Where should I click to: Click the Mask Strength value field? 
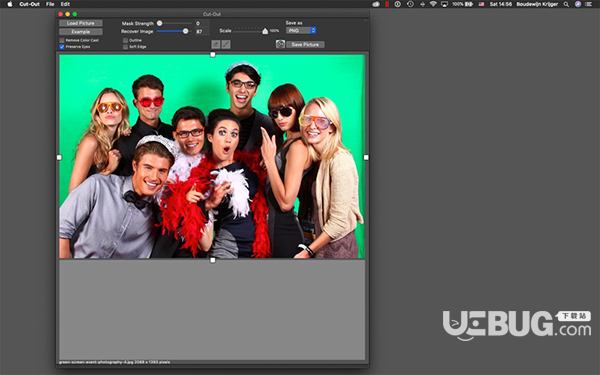202,23
